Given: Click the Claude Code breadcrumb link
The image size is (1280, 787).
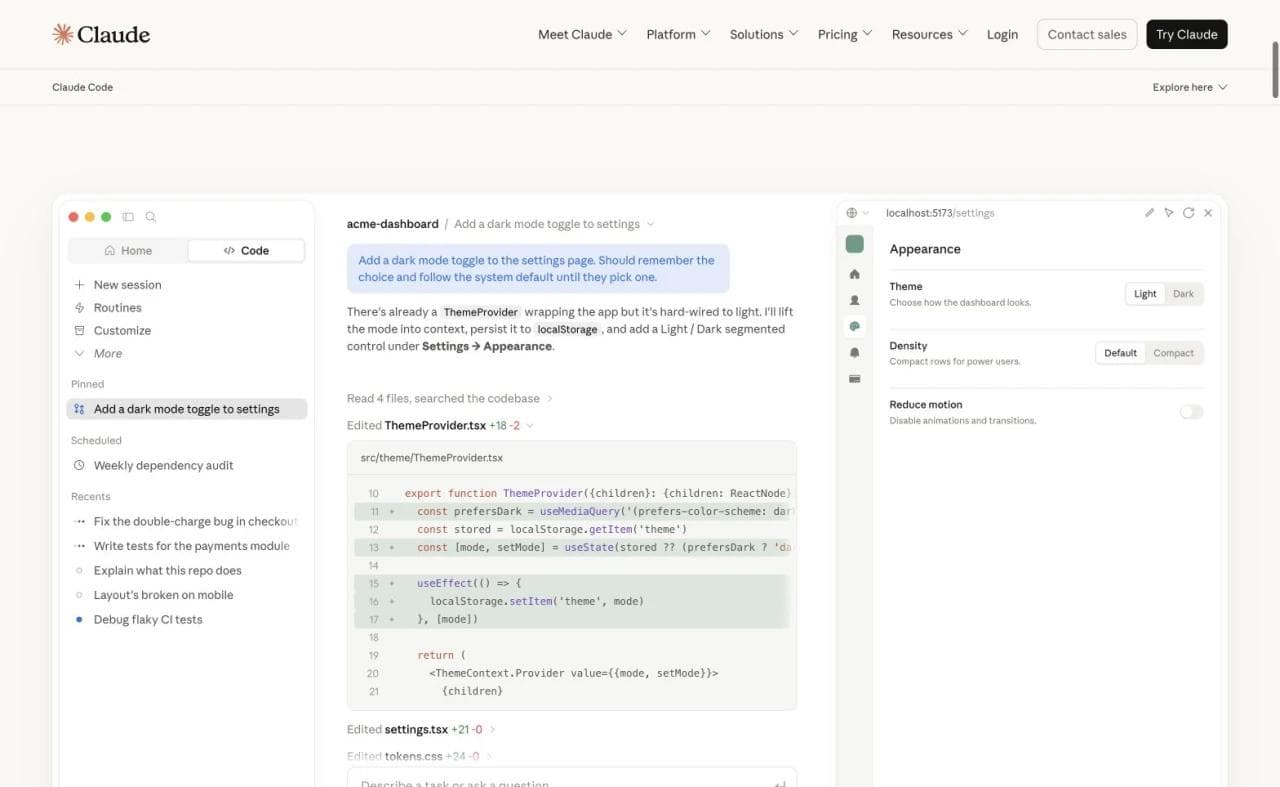Looking at the screenshot, I should tap(82, 87).
